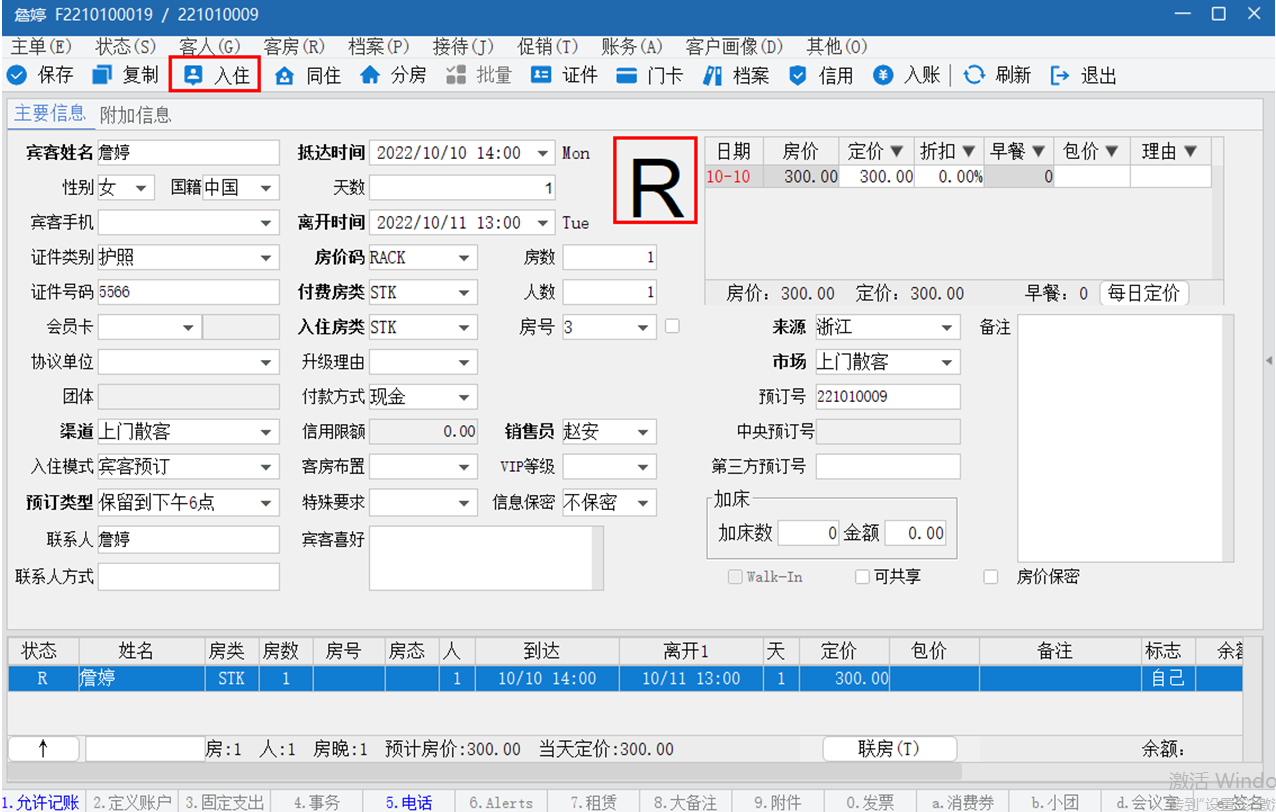Screen dimensions: 1276x812
Task: Click the 刷新 refresh icon
Action: [x=974, y=76]
